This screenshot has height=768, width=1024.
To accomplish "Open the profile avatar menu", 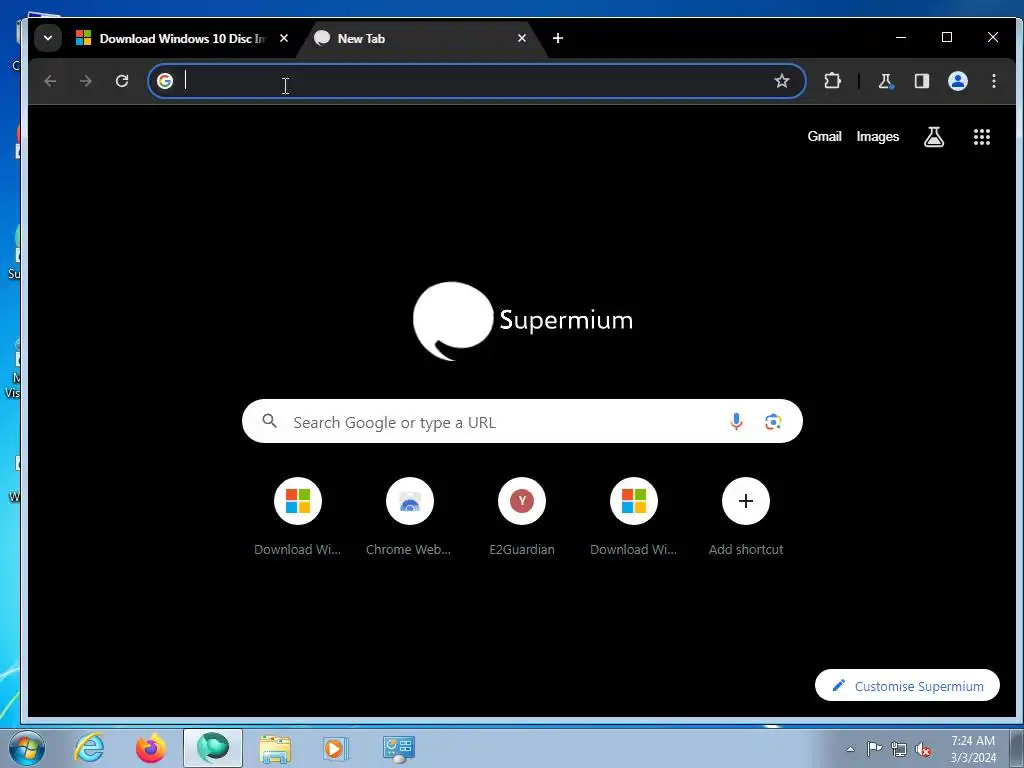I will (958, 81).
